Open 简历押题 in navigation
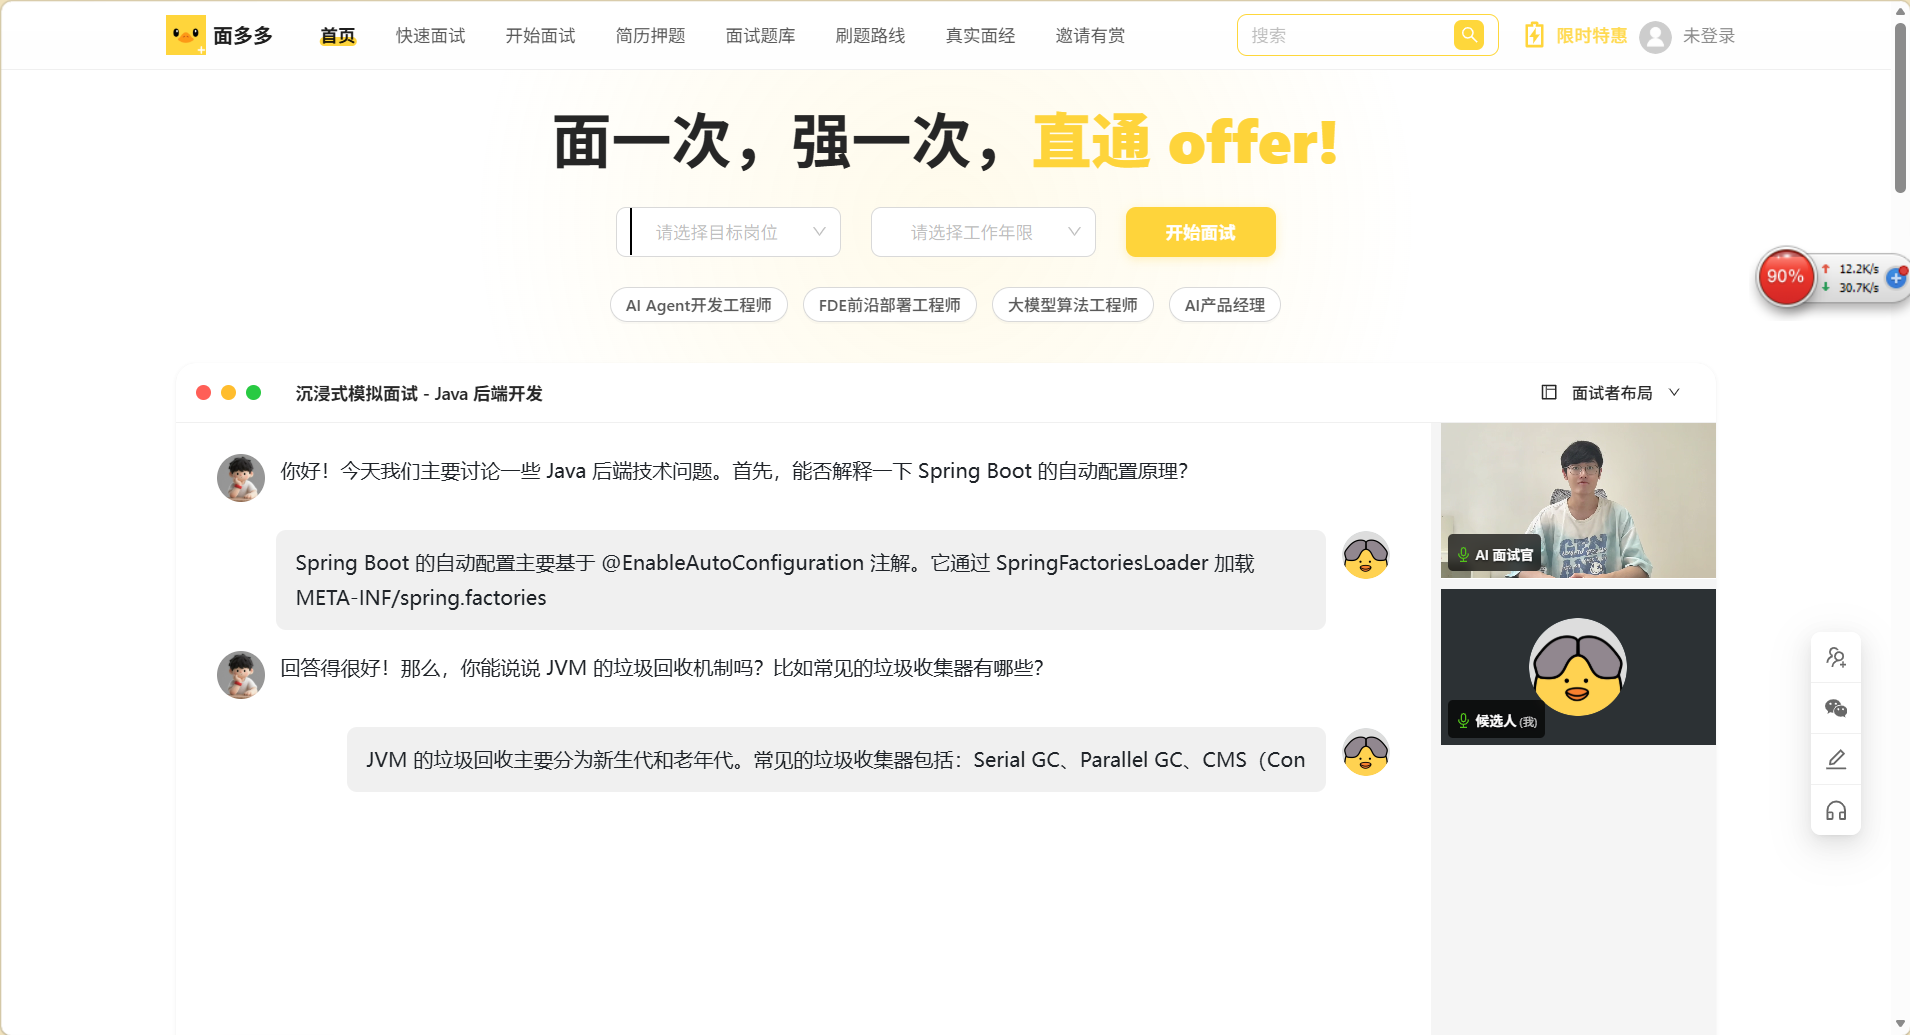The image size is (1910, 1035). [x=651, y=36]
